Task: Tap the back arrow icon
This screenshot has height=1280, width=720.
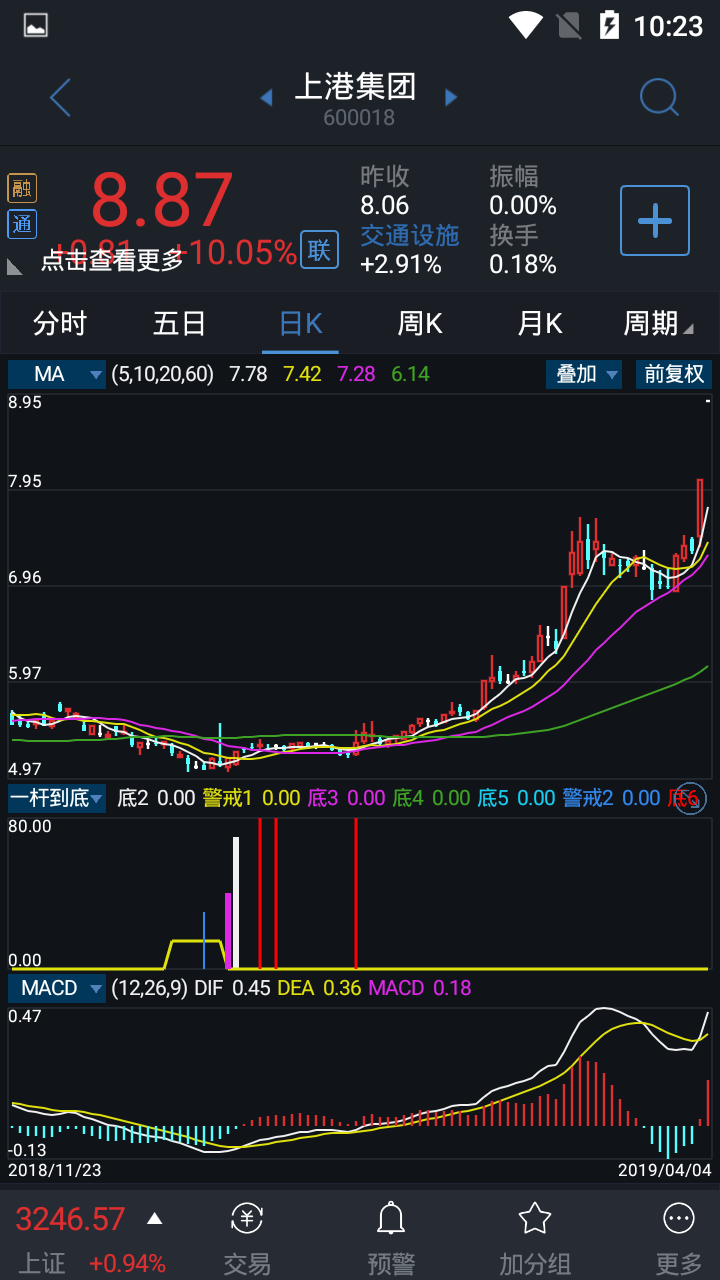Action: tap(61, 97)
